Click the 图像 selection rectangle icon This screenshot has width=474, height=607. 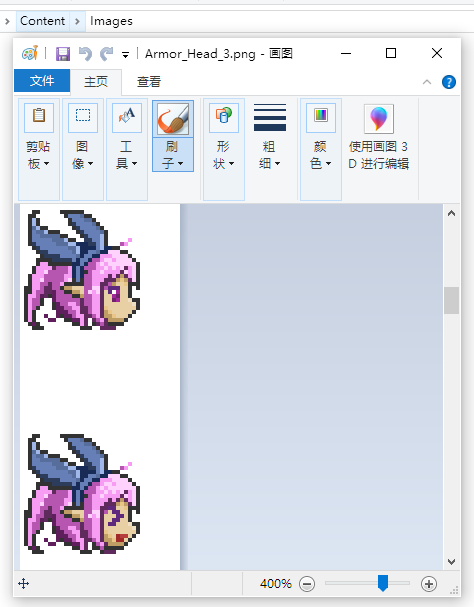tap(82, 116)
